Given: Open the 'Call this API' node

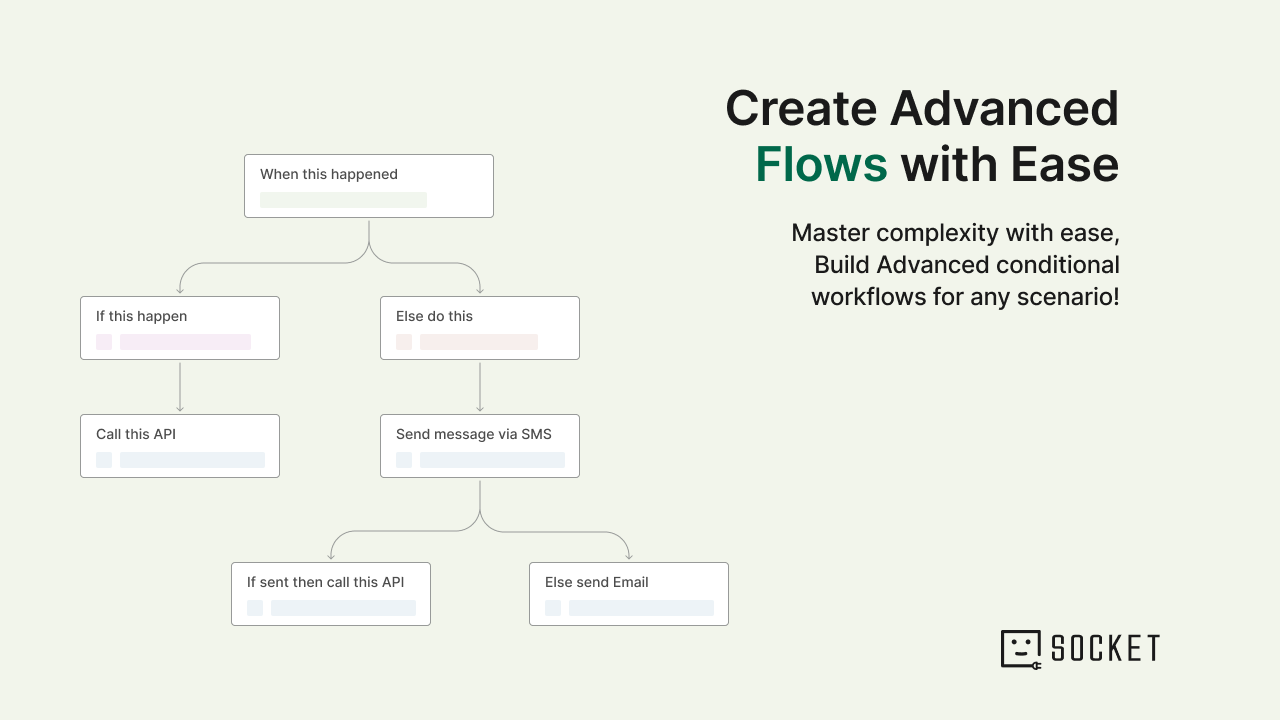Looking at the screenshot, I should tap(180, 446).
